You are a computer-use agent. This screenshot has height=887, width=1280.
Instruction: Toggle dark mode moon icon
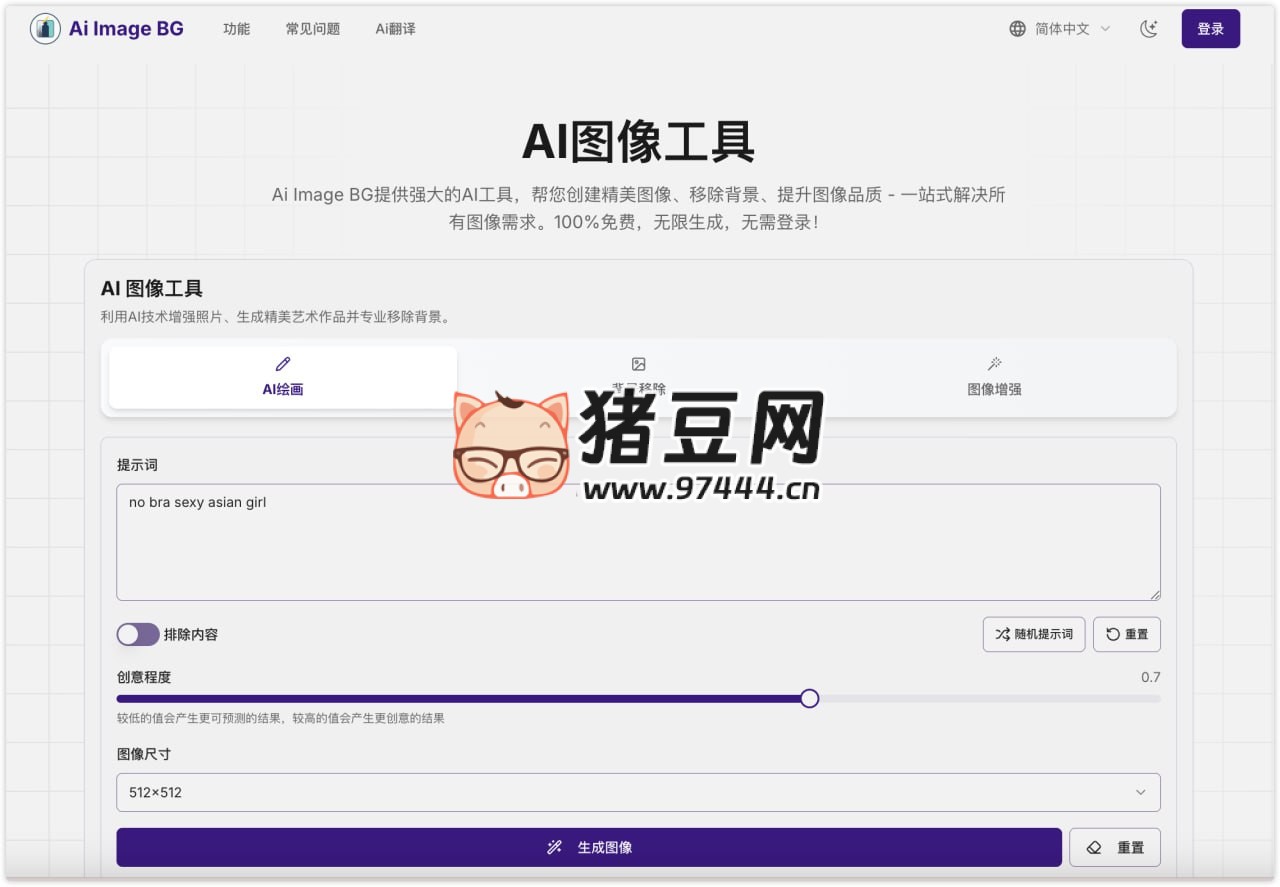[x=1149, y=29]
